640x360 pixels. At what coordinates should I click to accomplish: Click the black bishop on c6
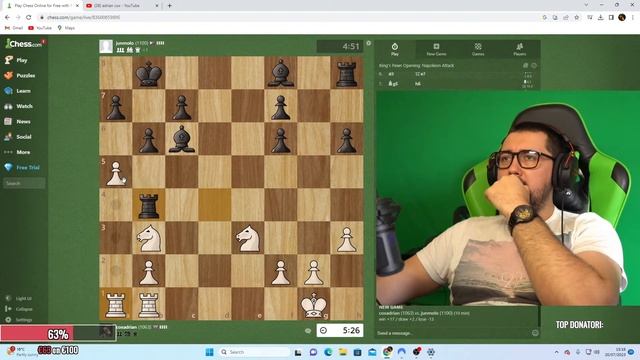[x=182, y=139]
